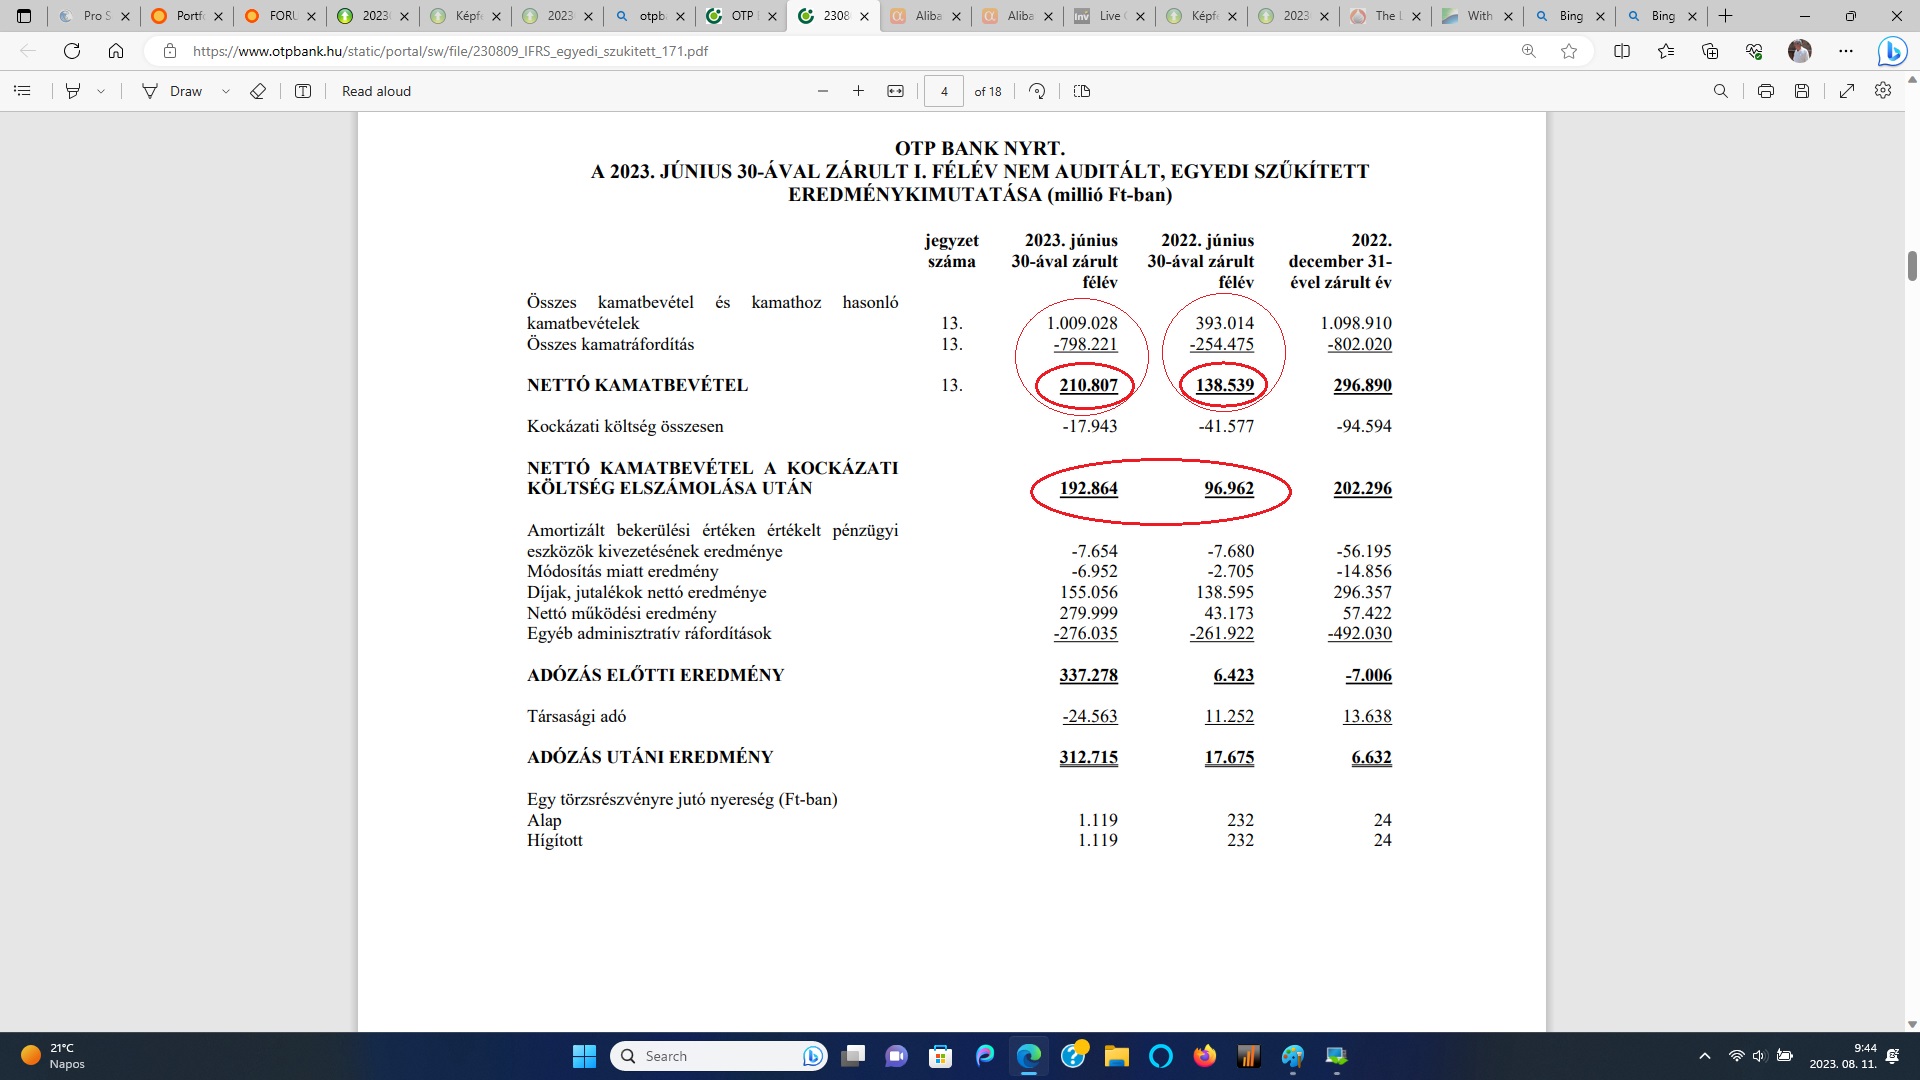Image resolution: width=1920 pixels, height=1080 pixels.
Task: Select the Highlight tool
Action: tap(73, 91)
